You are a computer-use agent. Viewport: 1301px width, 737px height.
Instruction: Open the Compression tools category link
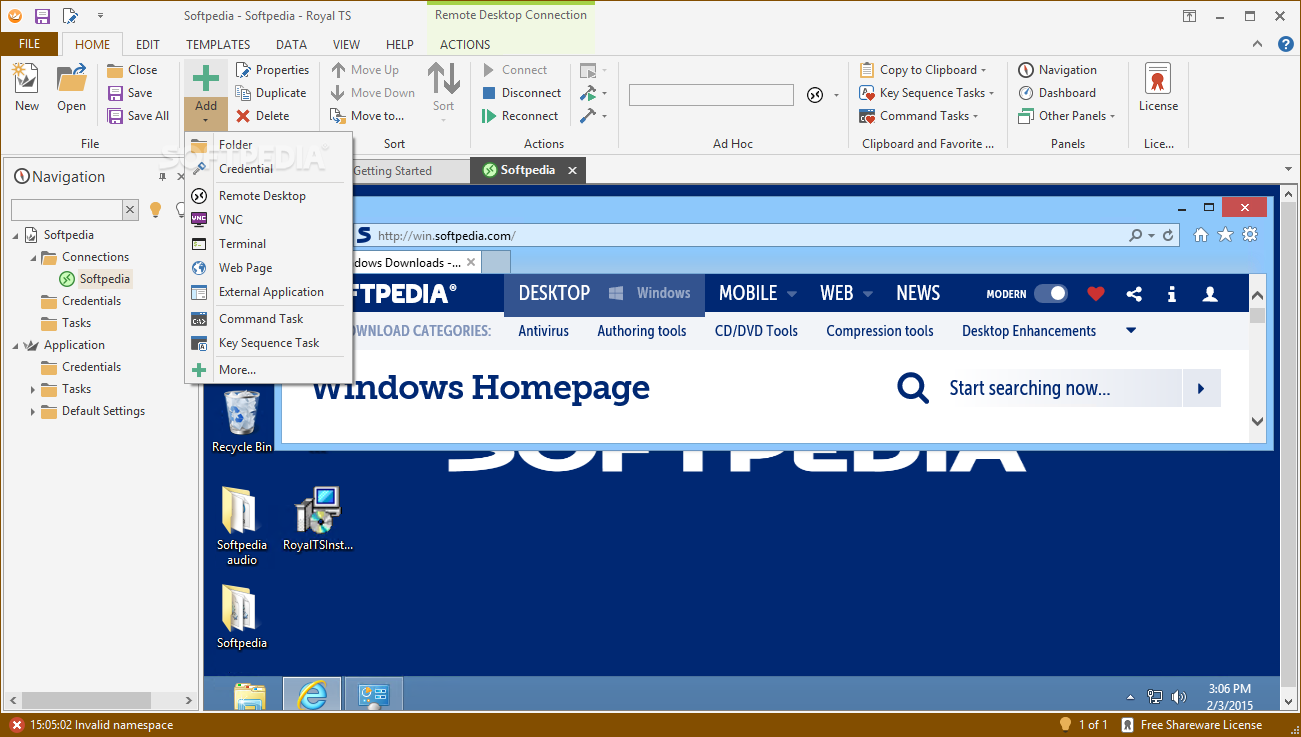pos(880,331)
